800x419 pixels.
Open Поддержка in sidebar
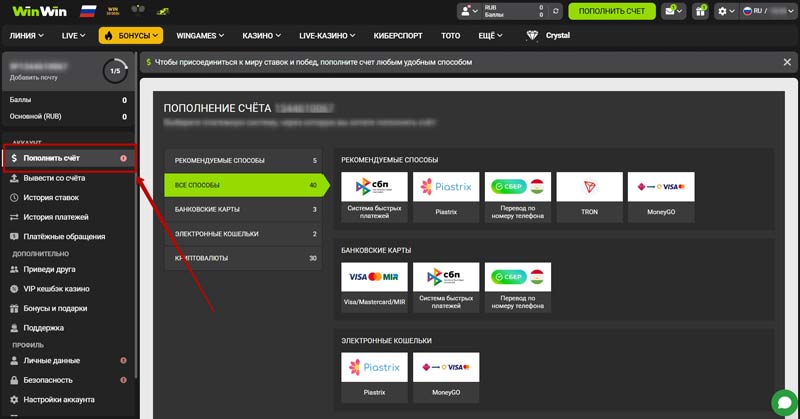(x=69, y=328)
